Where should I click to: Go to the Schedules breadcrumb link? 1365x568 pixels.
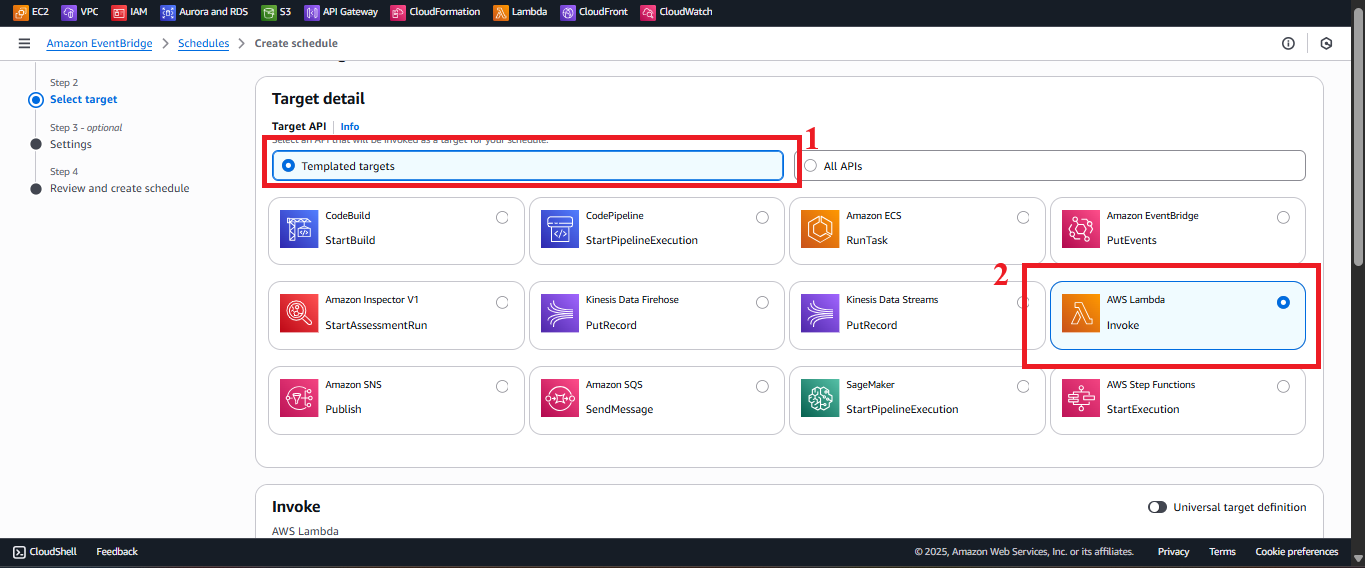[x=203, y=43]
